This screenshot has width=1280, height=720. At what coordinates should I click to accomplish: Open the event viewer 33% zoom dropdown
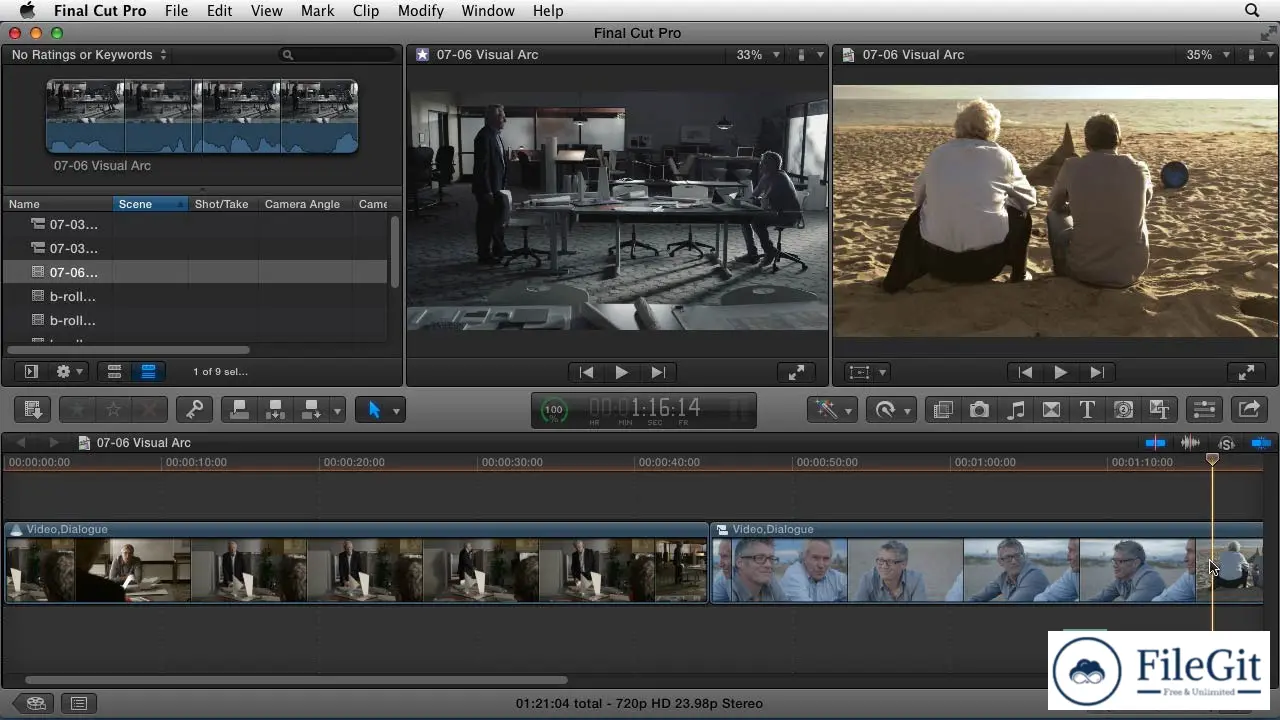758,55
